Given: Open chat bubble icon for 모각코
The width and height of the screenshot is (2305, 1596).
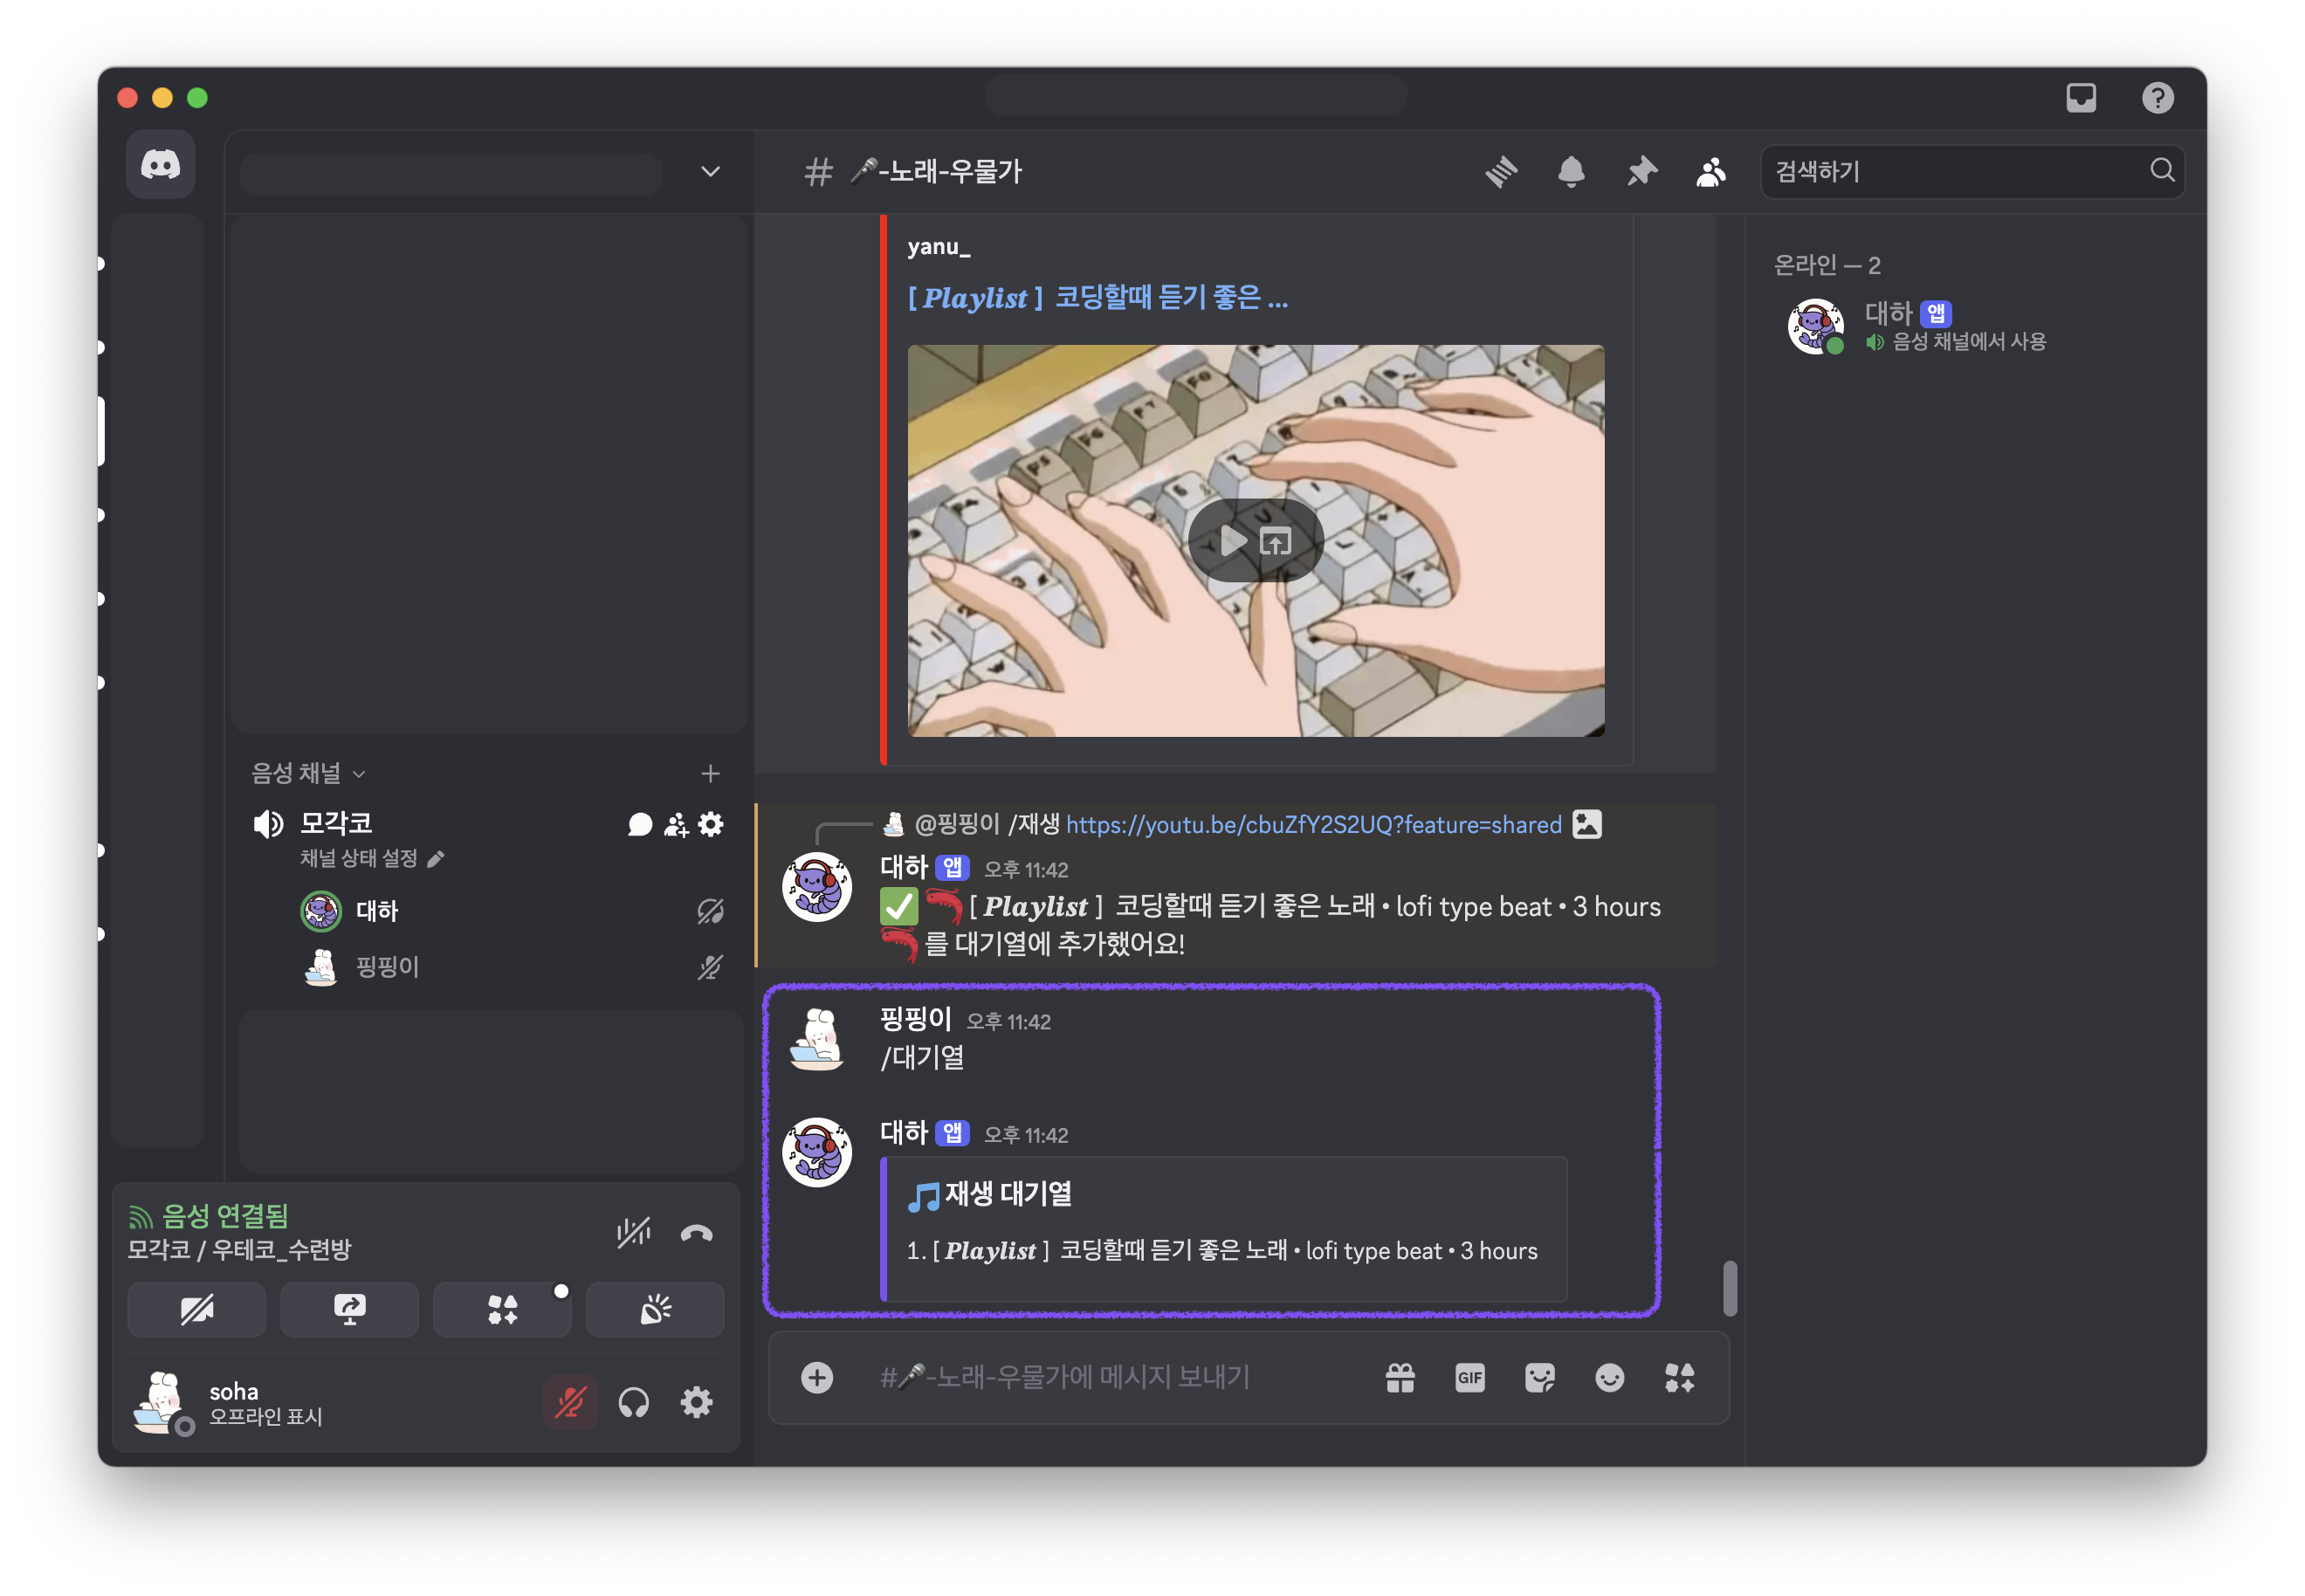Looking at the screenshot, I should 640,825.
